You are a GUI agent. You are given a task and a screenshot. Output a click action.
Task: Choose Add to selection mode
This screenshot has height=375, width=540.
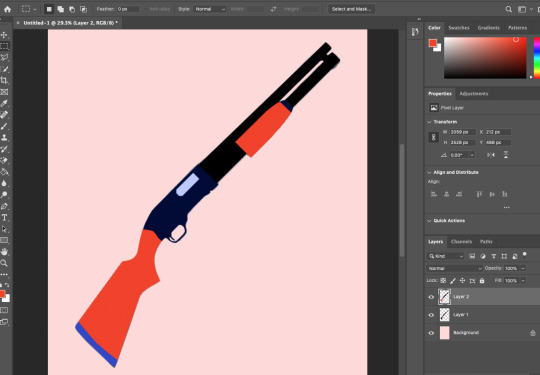click(61, 9)
